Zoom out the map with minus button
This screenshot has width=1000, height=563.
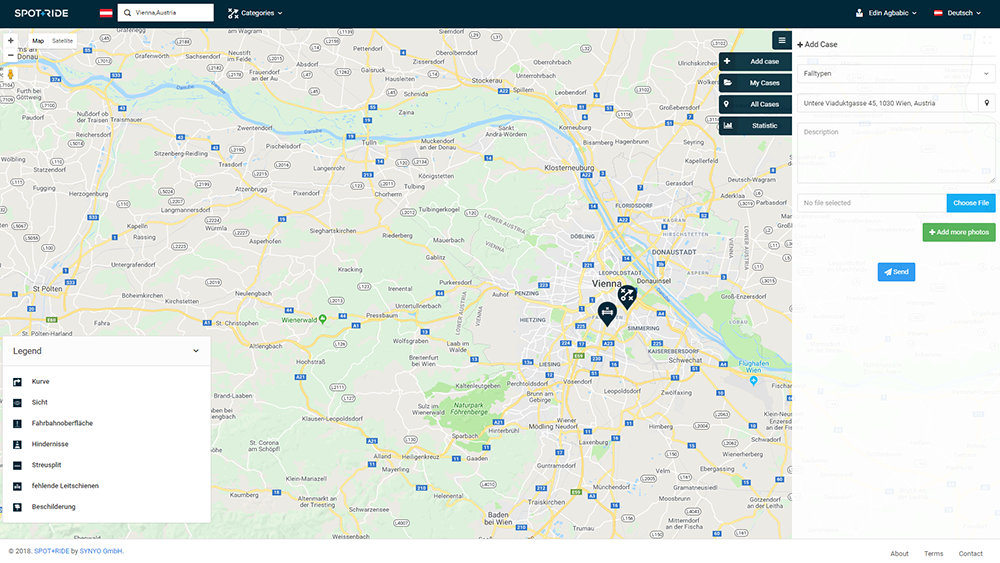coord(11,55)
